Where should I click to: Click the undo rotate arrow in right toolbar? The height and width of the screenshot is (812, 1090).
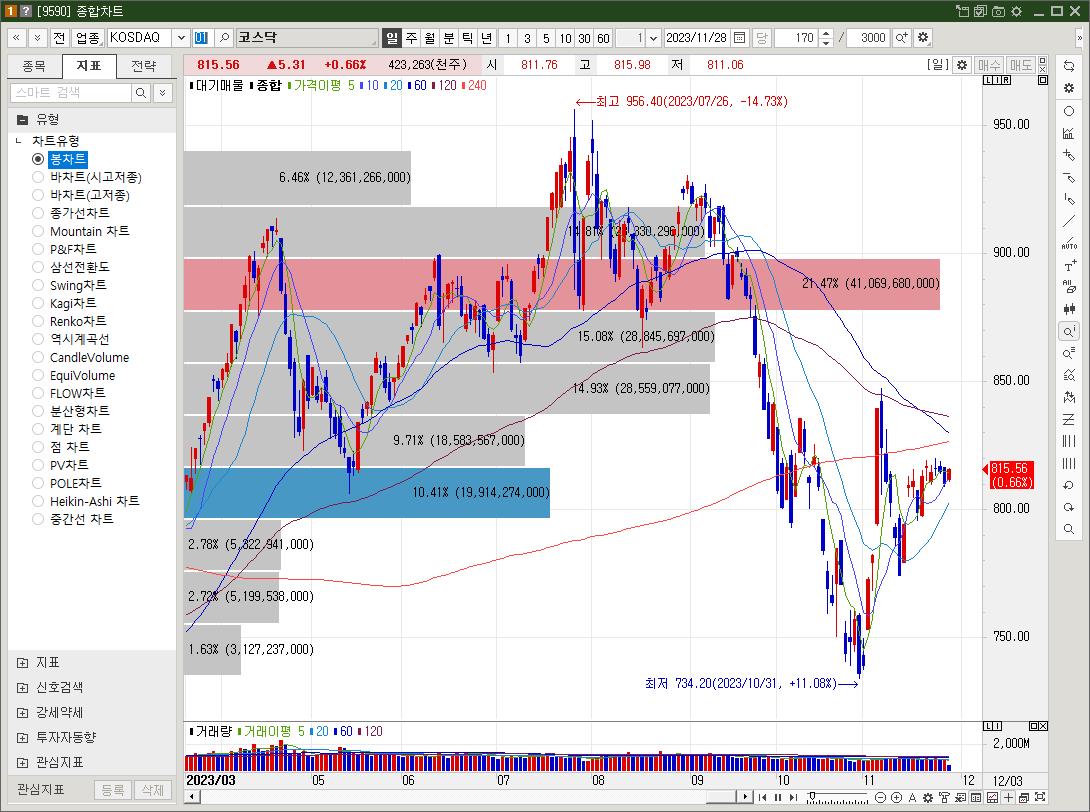tap(1068, 485)
